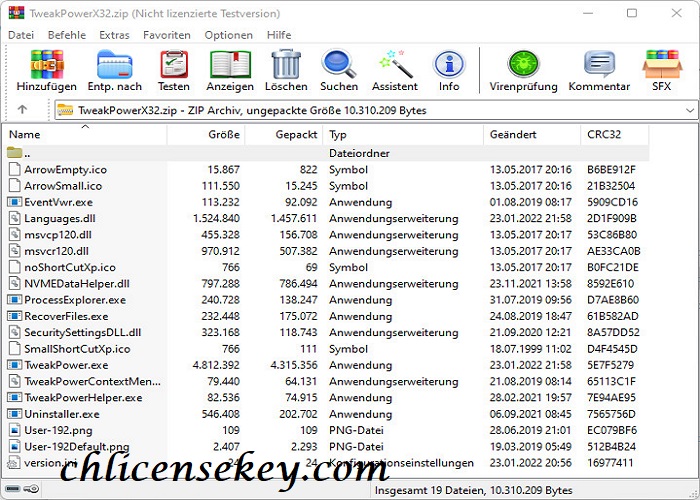This screenshot has height=500, width=700.
Task: Sort by the Name column header
Action: click(85, 134)
